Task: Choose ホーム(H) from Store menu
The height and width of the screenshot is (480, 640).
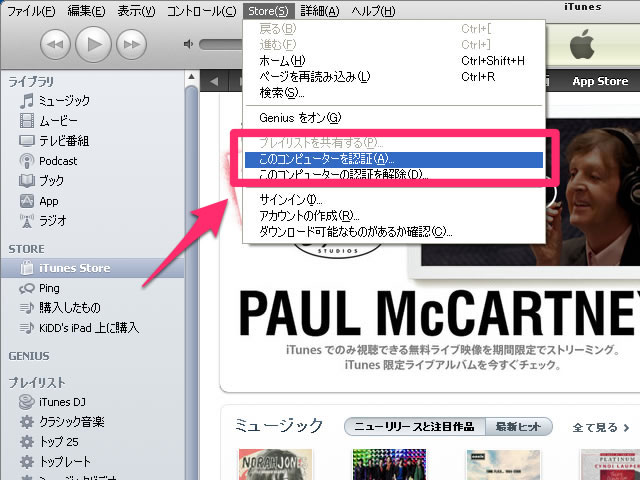Action: 394,61
